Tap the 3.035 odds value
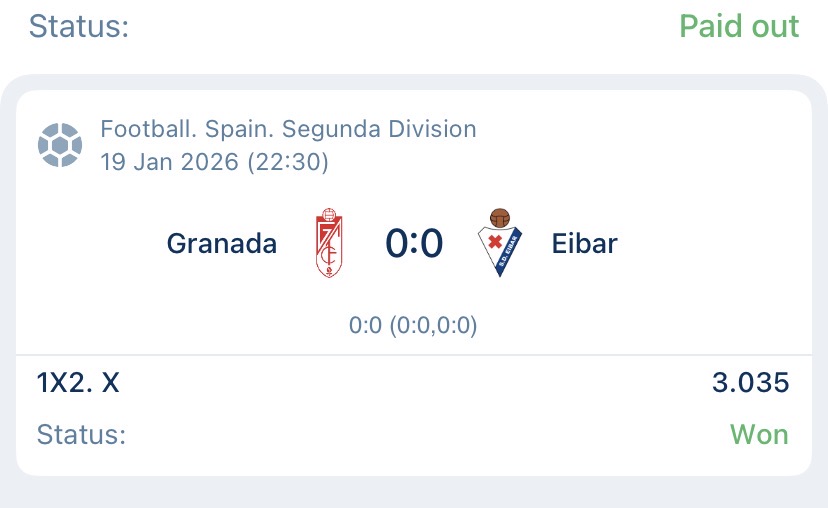828x508 pixels. point(750,382)
